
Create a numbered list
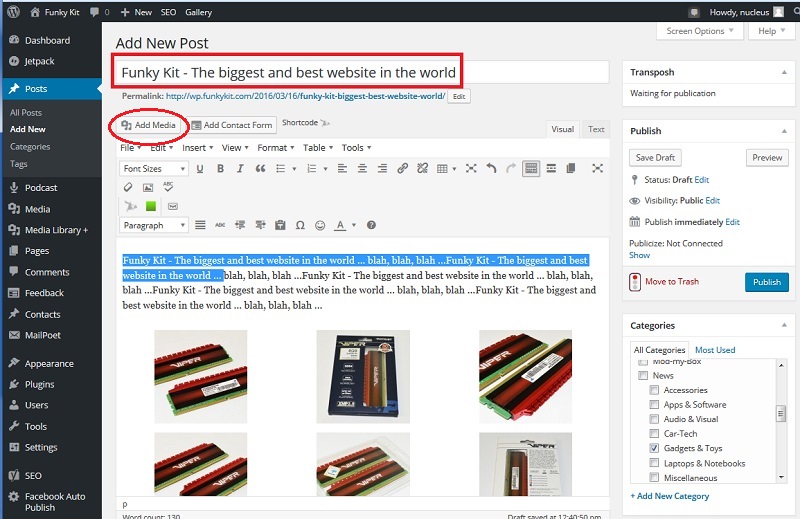[311, 168]
